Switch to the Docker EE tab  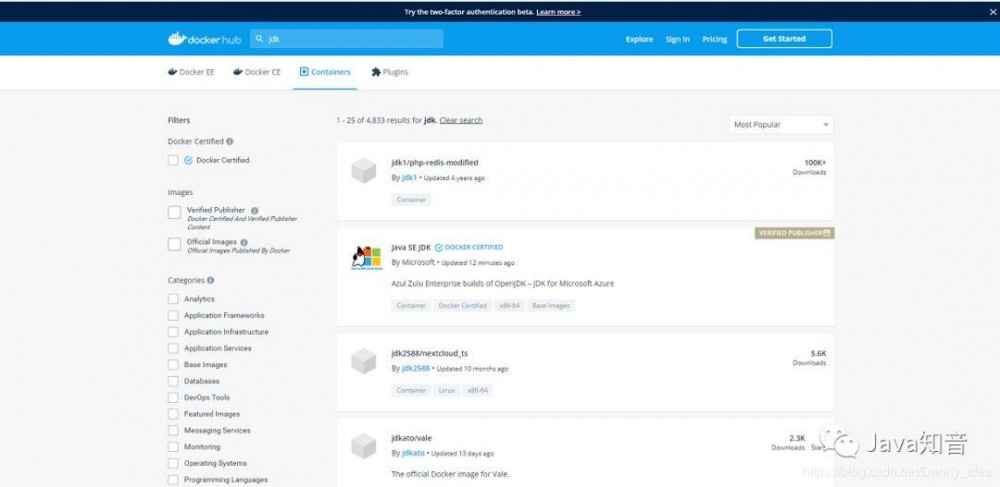pos(191,72)
